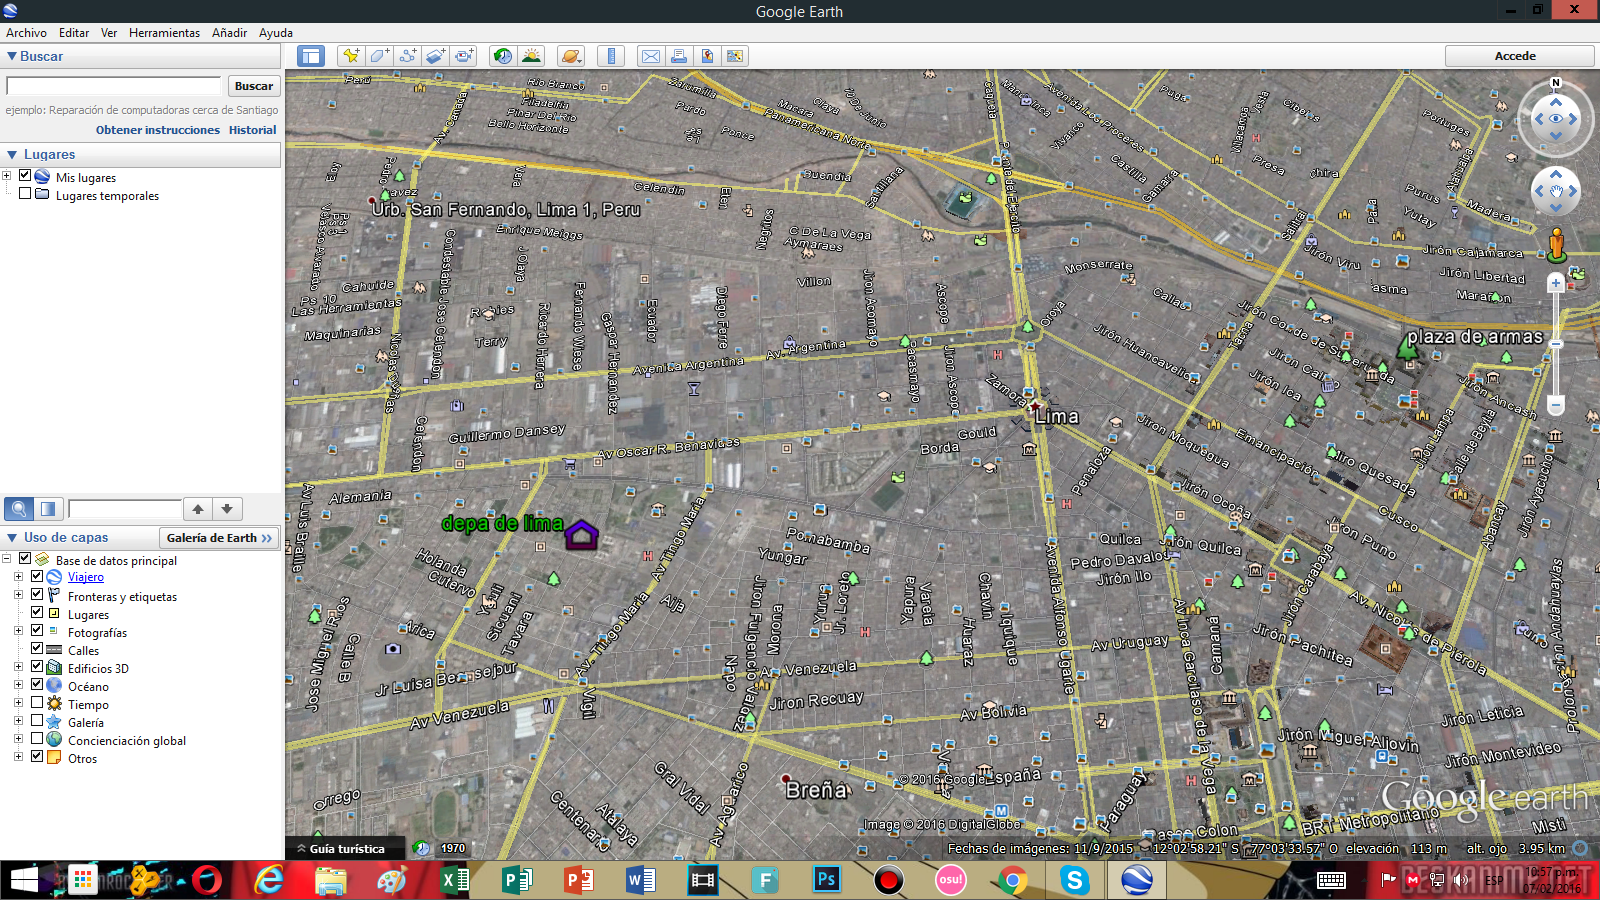Open the Historial link
This screenshot has height=900, width=1600.
[x=252, y=130]
